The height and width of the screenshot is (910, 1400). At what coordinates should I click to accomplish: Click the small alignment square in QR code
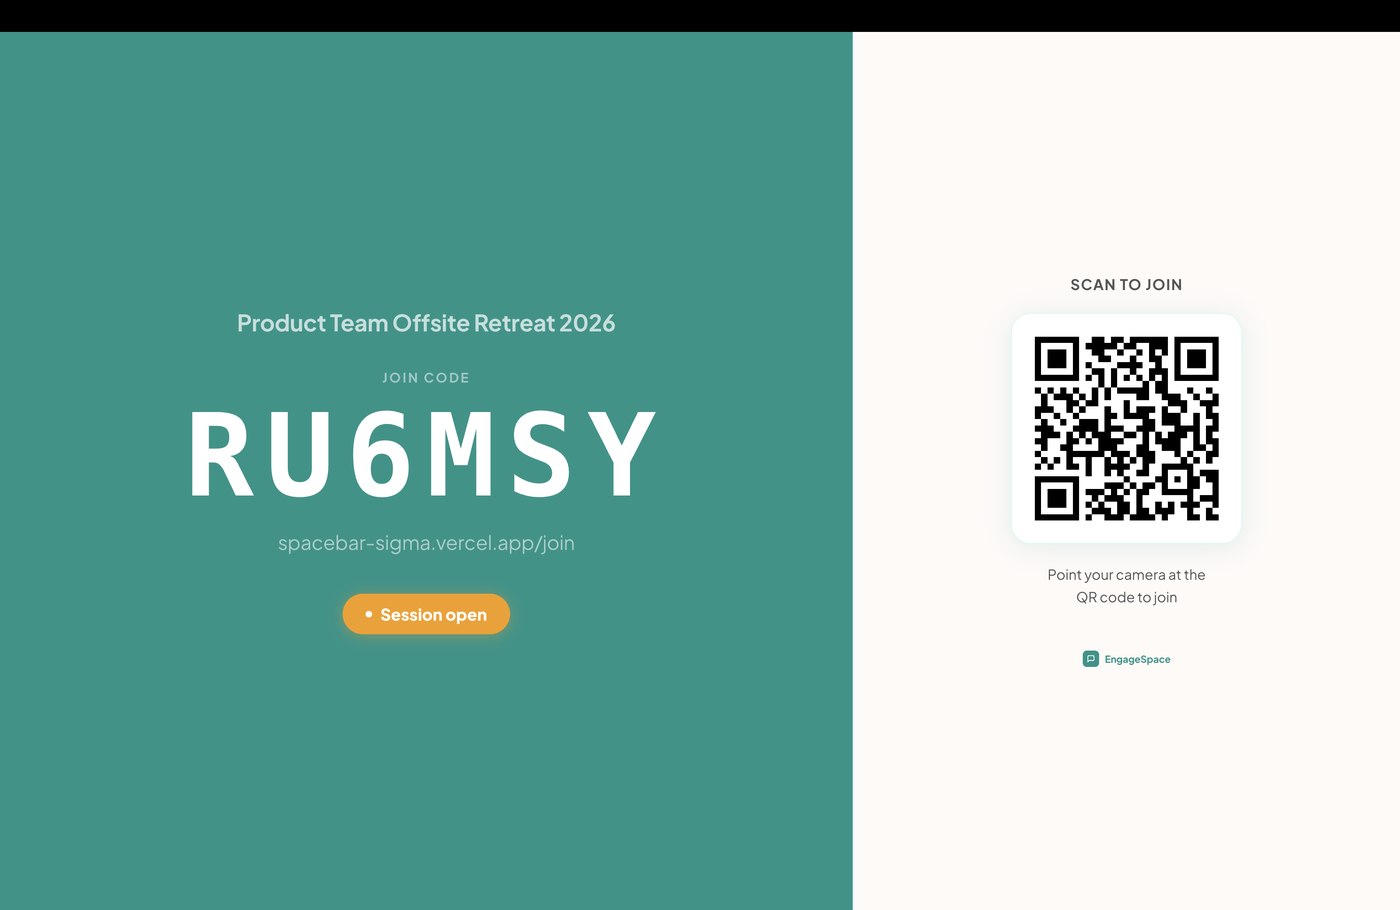coord(1178,480)
